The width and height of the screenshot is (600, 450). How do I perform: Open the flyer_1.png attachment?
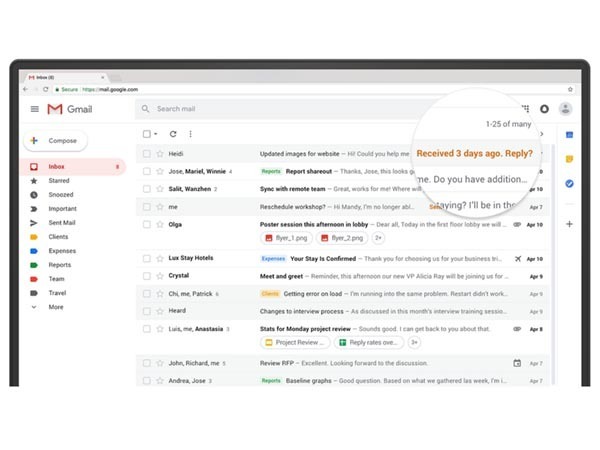(x=286, y=238)
